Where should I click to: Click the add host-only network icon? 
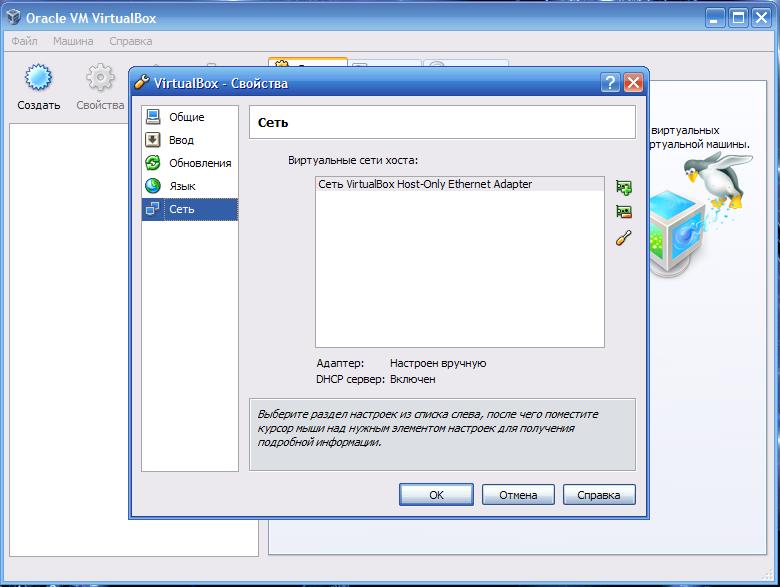[x=624, y=188]
